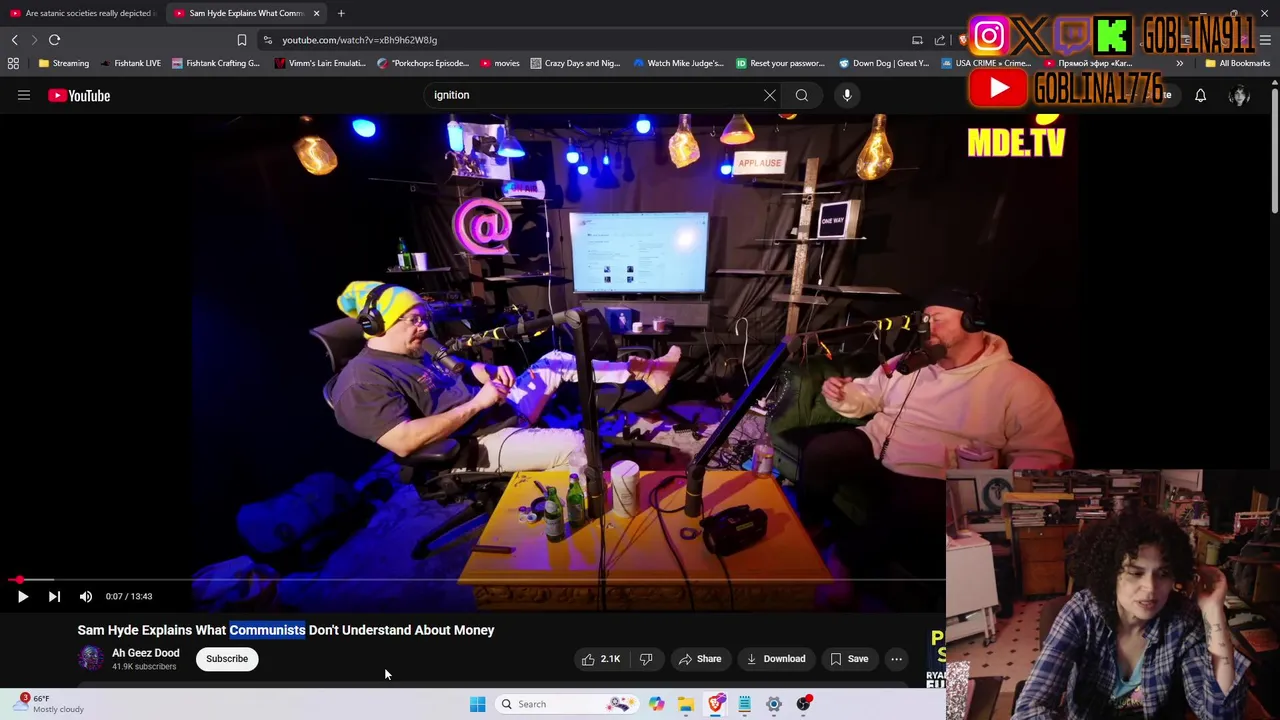Open USA CRIME bookmark
The image size is (1280, 720).
click(986, 63)
